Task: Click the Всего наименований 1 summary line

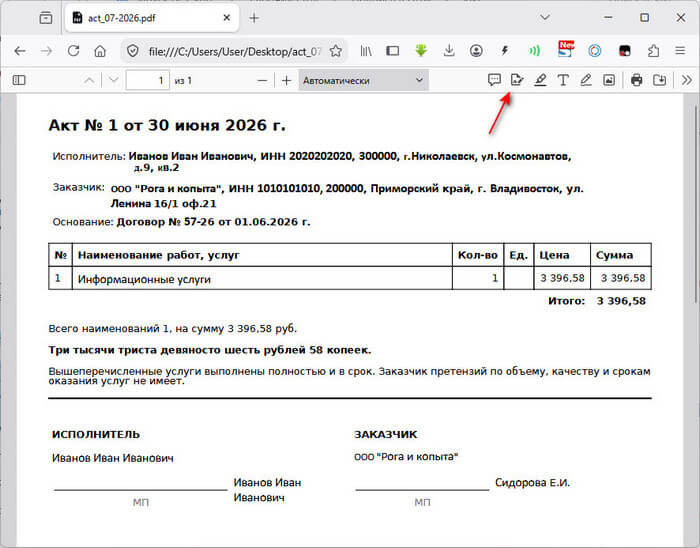Action: pos(172,328)
